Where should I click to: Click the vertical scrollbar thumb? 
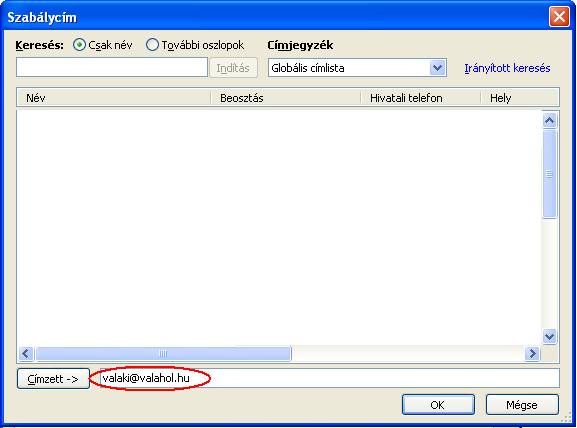[x=549, y=174]
